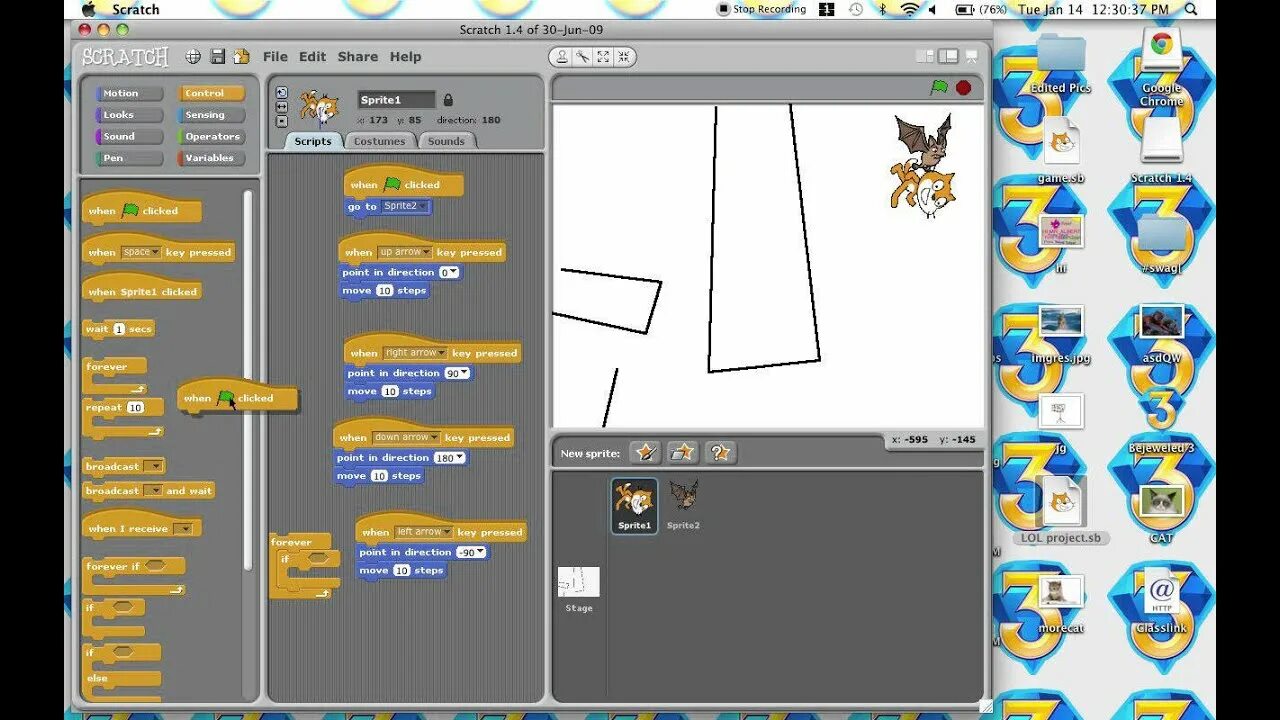Open the File menu
The height and width of the screenshot is (720, 1280).
[x=275, y=57]
